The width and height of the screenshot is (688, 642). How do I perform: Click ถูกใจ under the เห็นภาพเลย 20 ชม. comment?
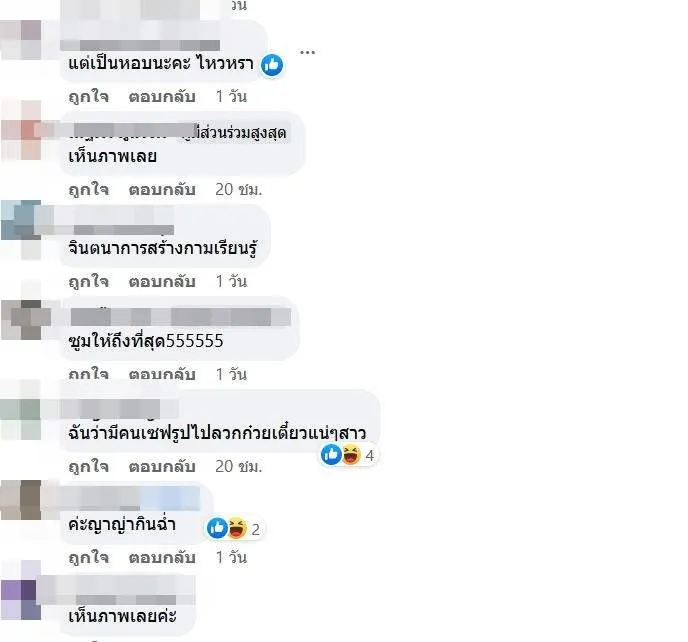(x=89, y=189)
